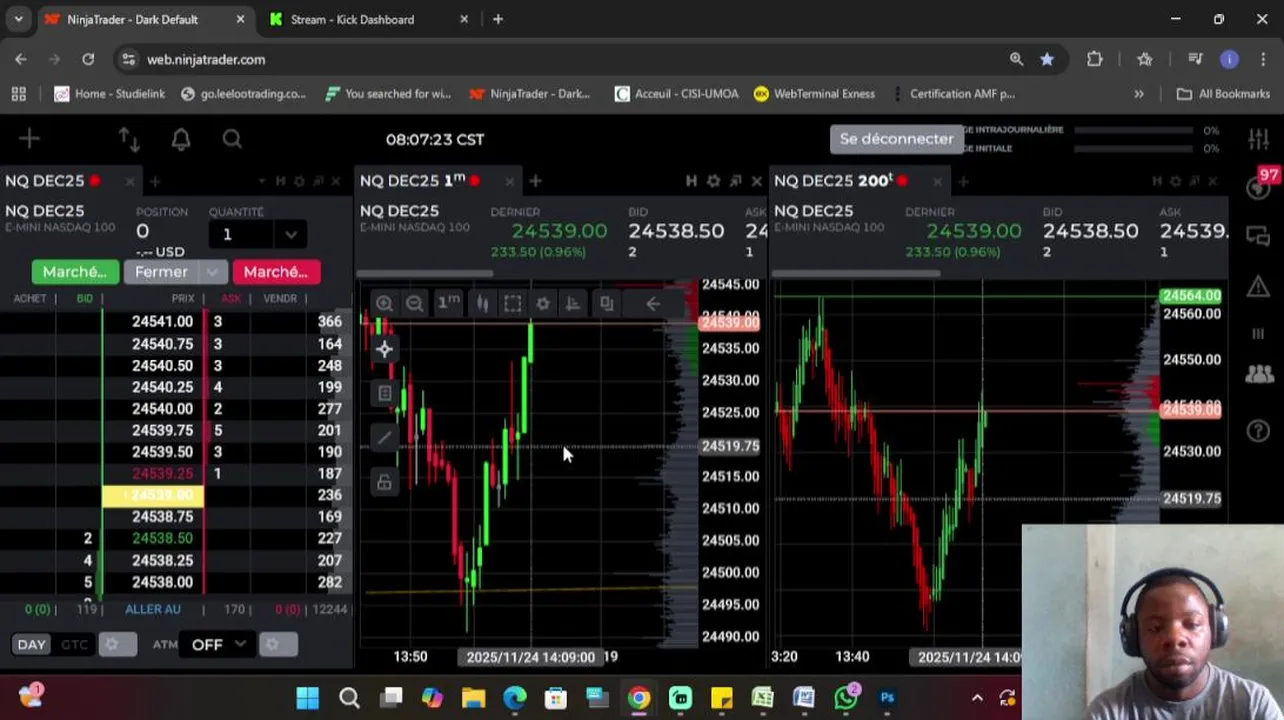This screenshot has width=1284, height=720.
Task: Open the orders up-down arrows icon
Action: pyautogui.click(x=129, y=139)
